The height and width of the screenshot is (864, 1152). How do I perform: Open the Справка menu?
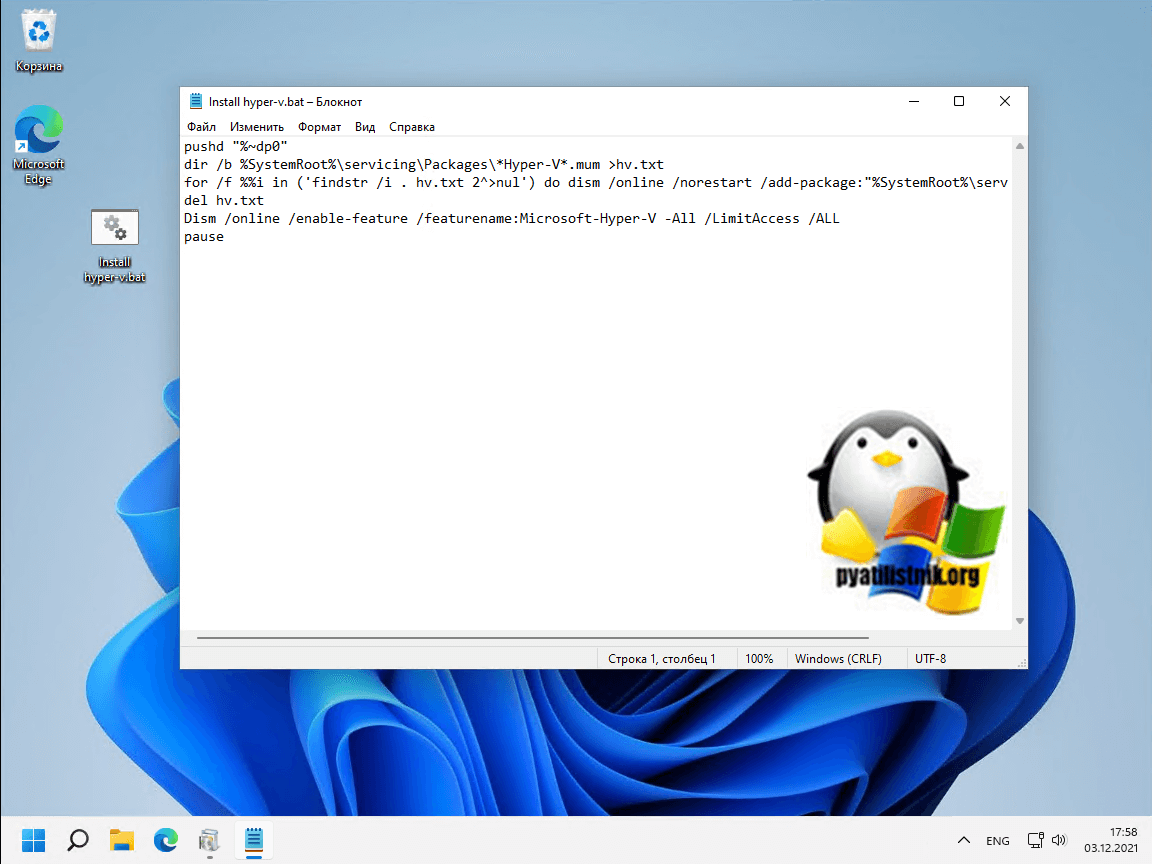coord(411,127)
